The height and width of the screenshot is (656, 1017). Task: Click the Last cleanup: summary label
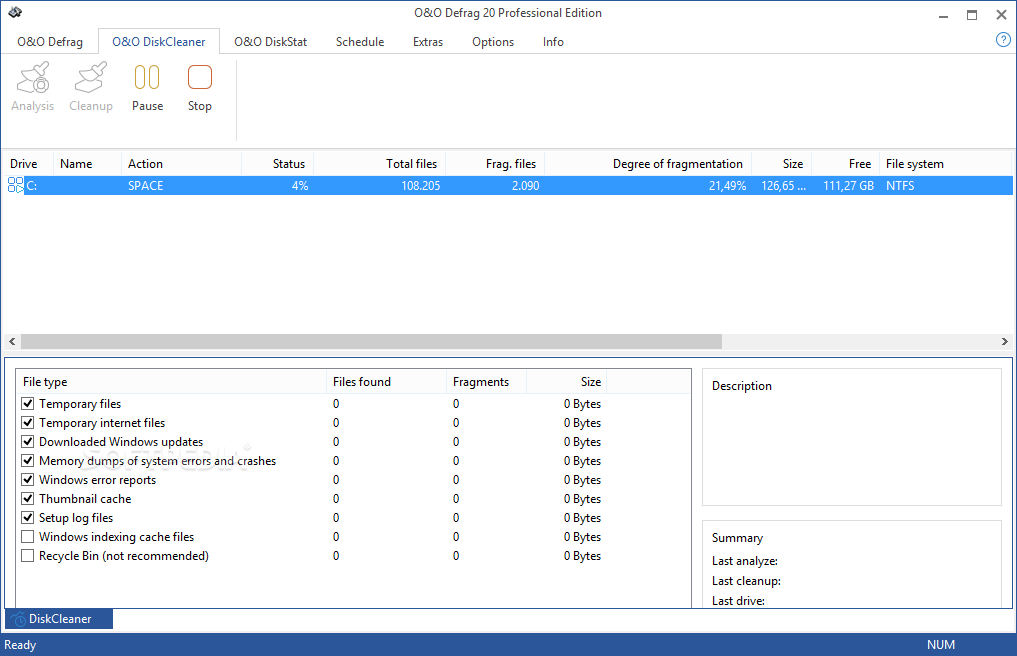(x=746, y=581)
